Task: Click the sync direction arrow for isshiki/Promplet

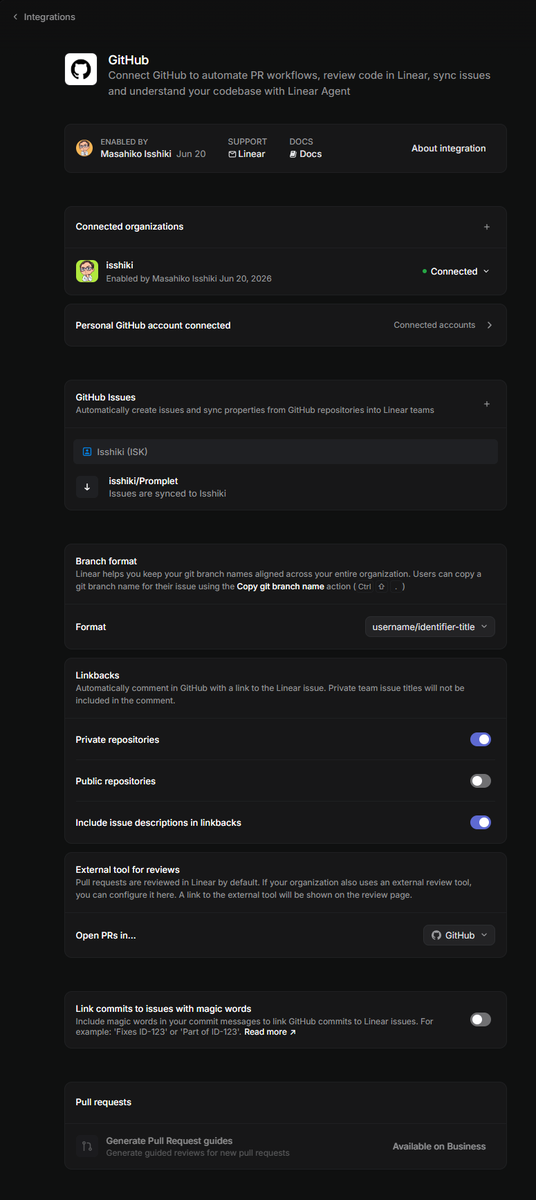Action: (87, 487)
